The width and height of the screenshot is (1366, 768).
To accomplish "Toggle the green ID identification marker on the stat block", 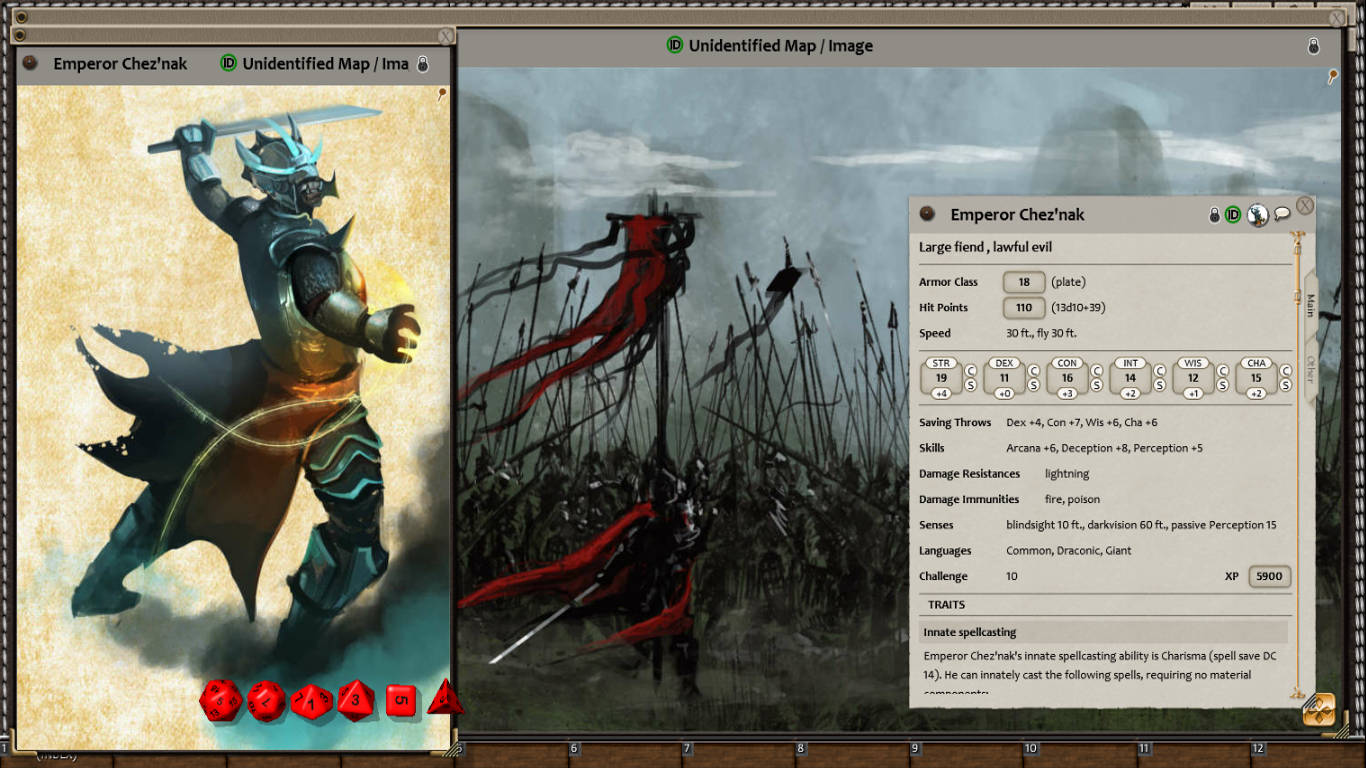I will tap(1232, 214).
